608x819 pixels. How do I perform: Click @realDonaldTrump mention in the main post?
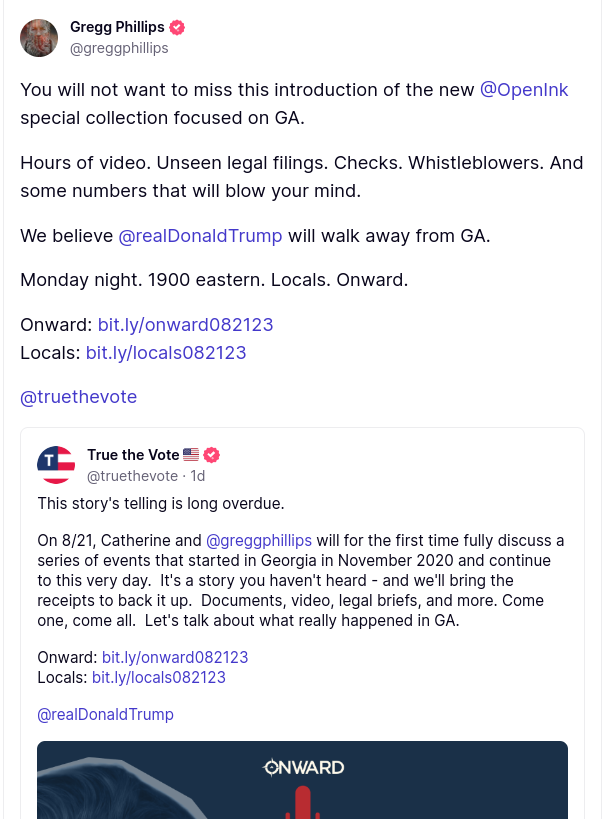[200, 236]
